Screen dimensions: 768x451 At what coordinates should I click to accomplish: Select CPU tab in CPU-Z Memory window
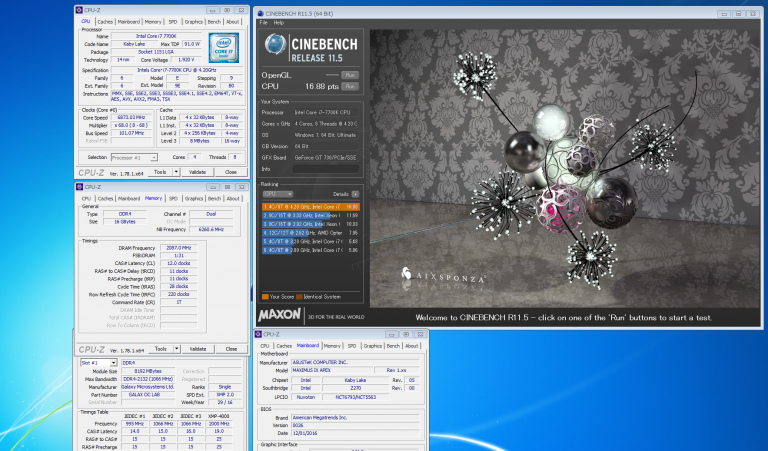[x=86, y=198]
